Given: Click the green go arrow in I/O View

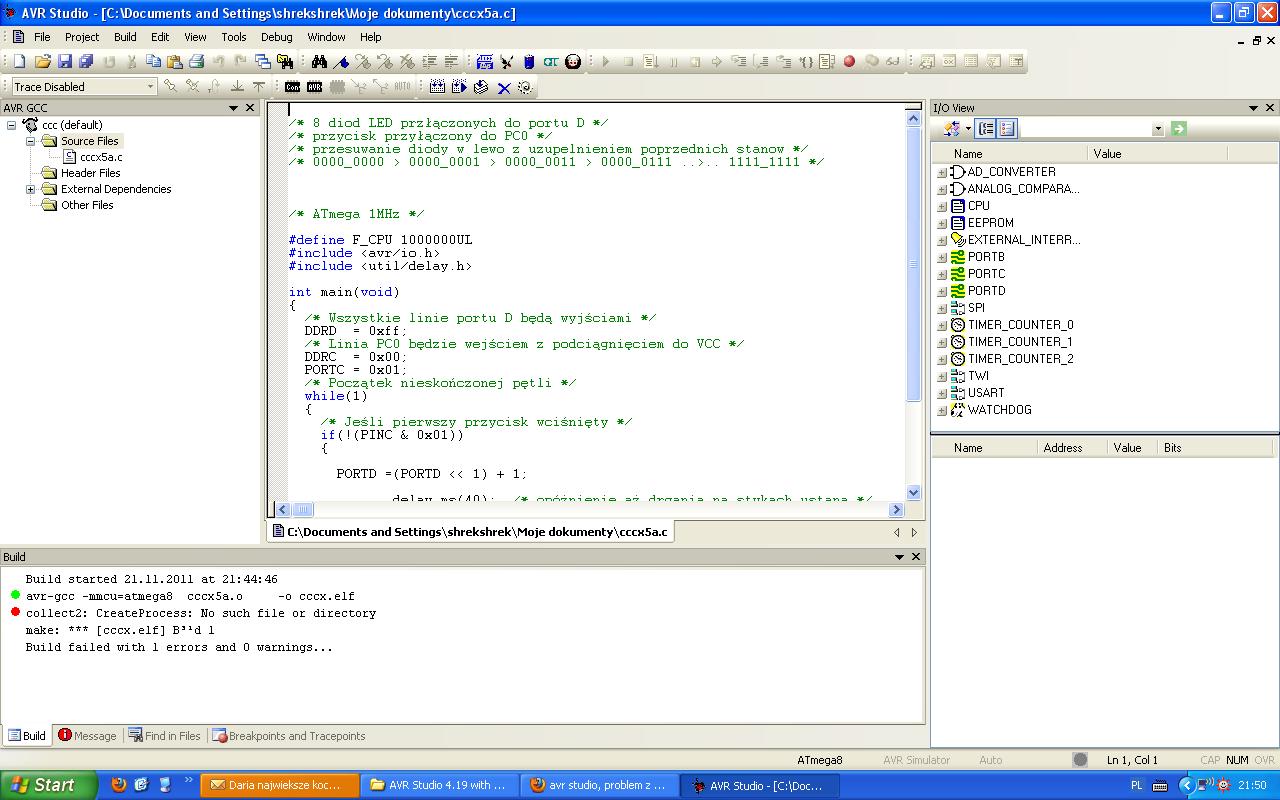Looking at the screenshot, I should [x=1179, y=128].
